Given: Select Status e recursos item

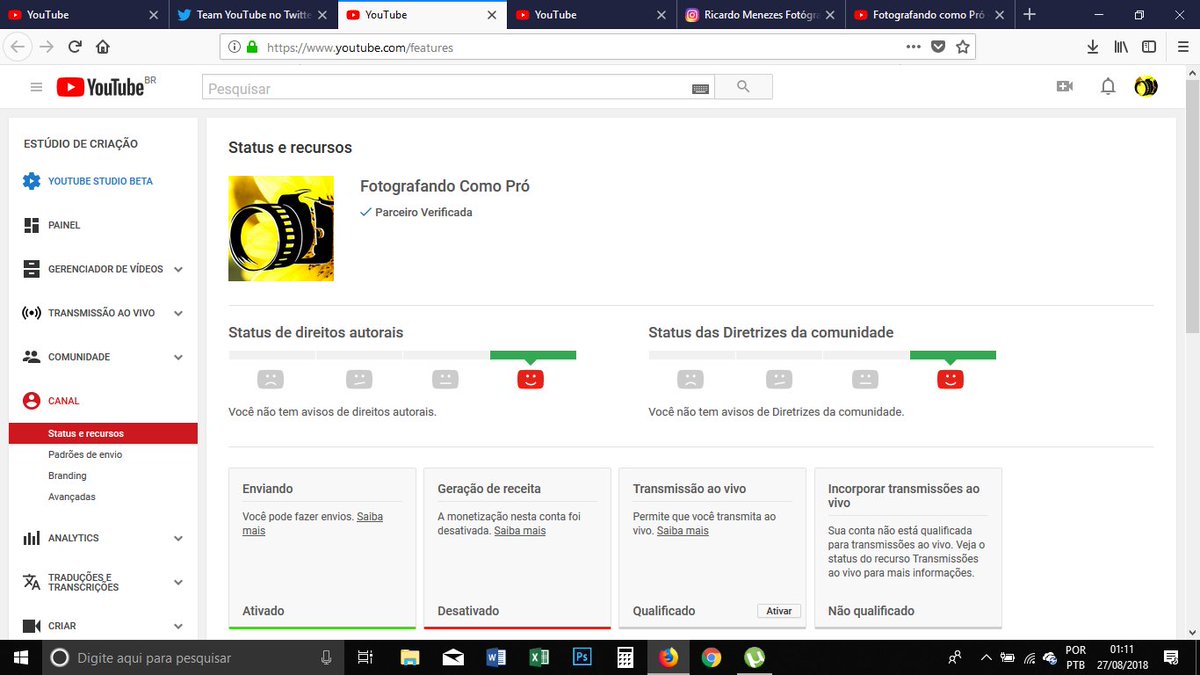Looking at the screenshot, I should [x=103, y=434].
